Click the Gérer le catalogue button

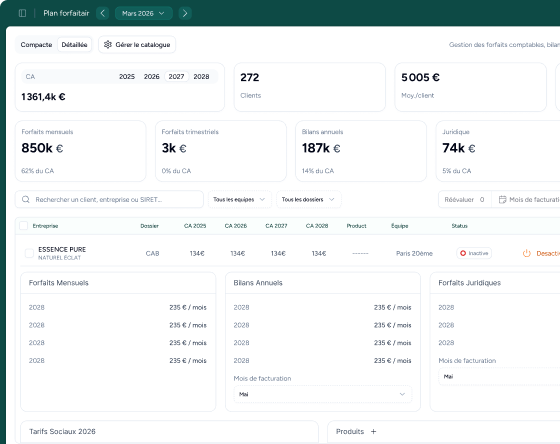(x=137, y=45)
